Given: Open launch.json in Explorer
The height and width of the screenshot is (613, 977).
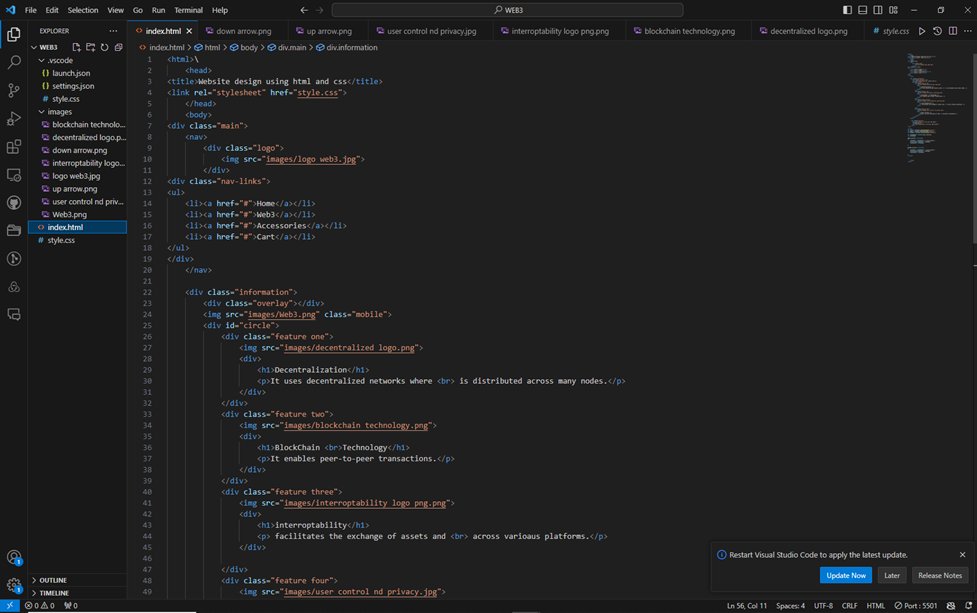Looking at the screenshot, I should pos(71,73).
